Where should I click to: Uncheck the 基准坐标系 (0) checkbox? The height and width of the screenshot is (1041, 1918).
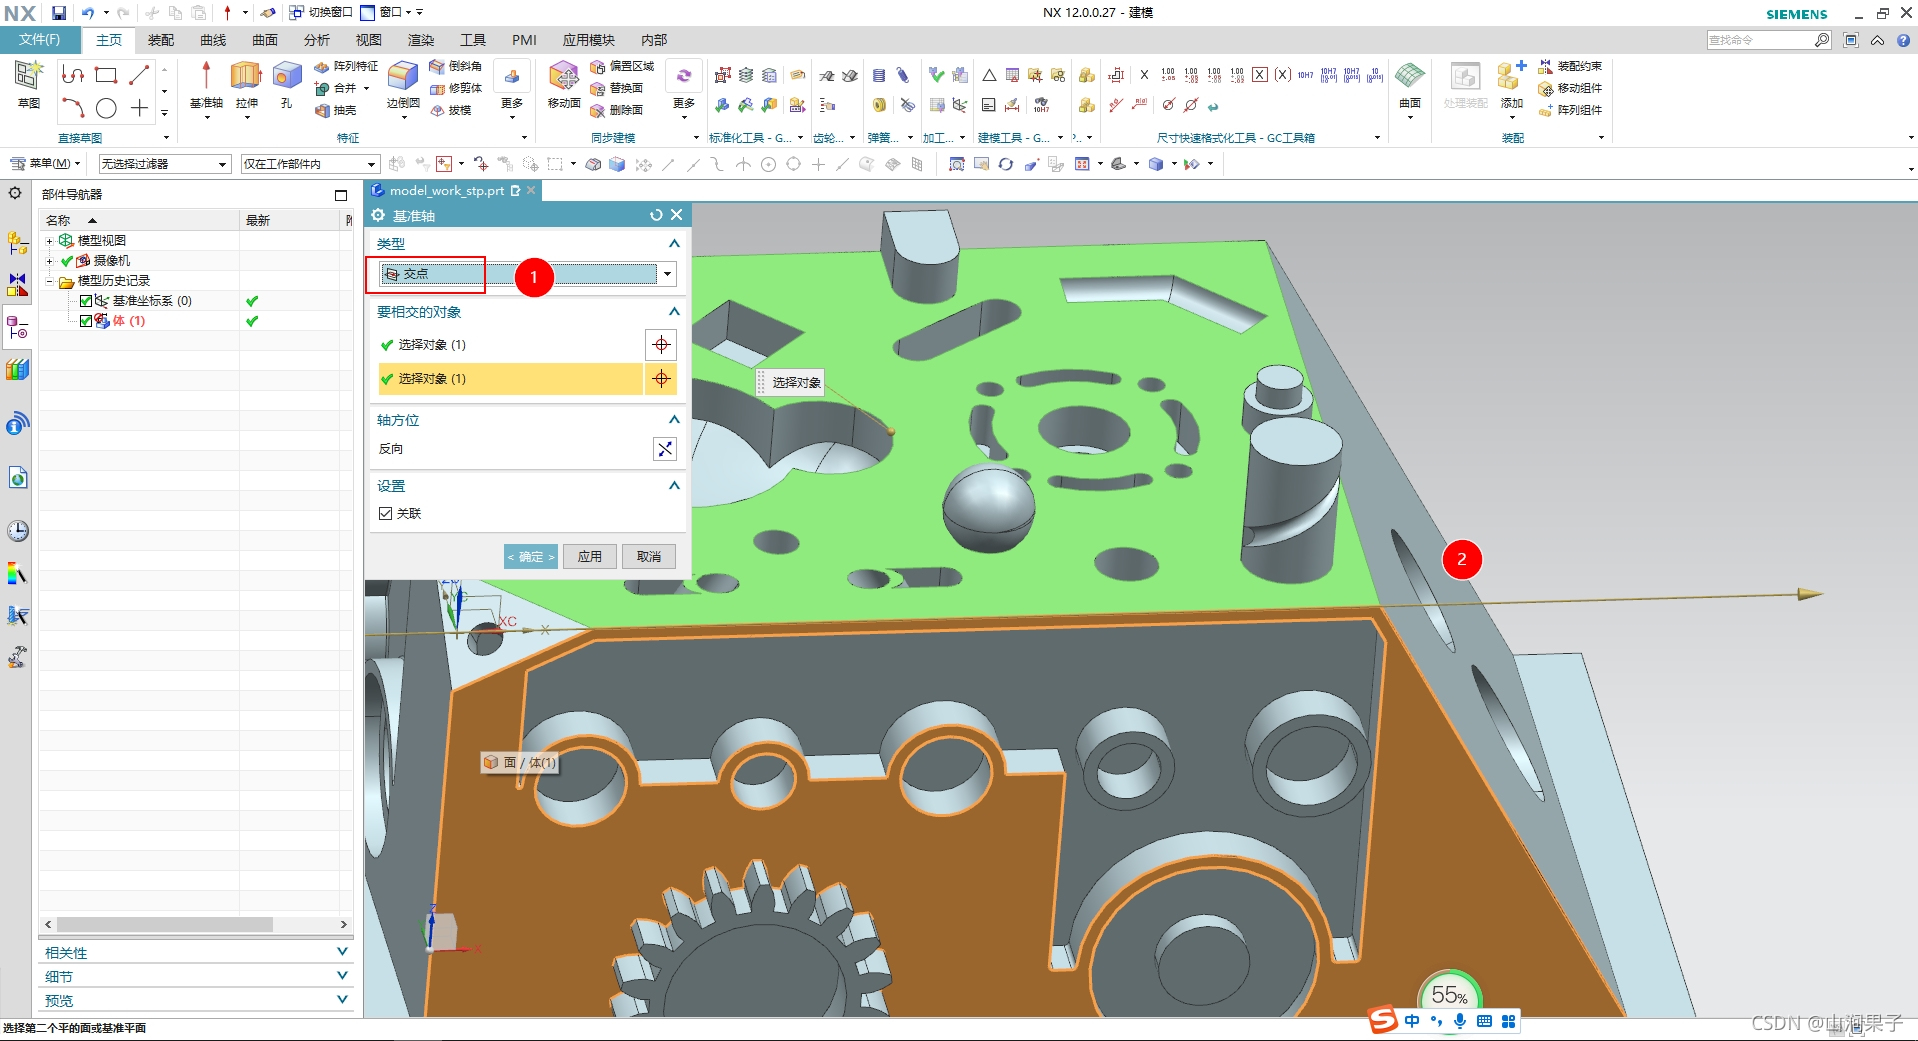(x=86, y=301)
